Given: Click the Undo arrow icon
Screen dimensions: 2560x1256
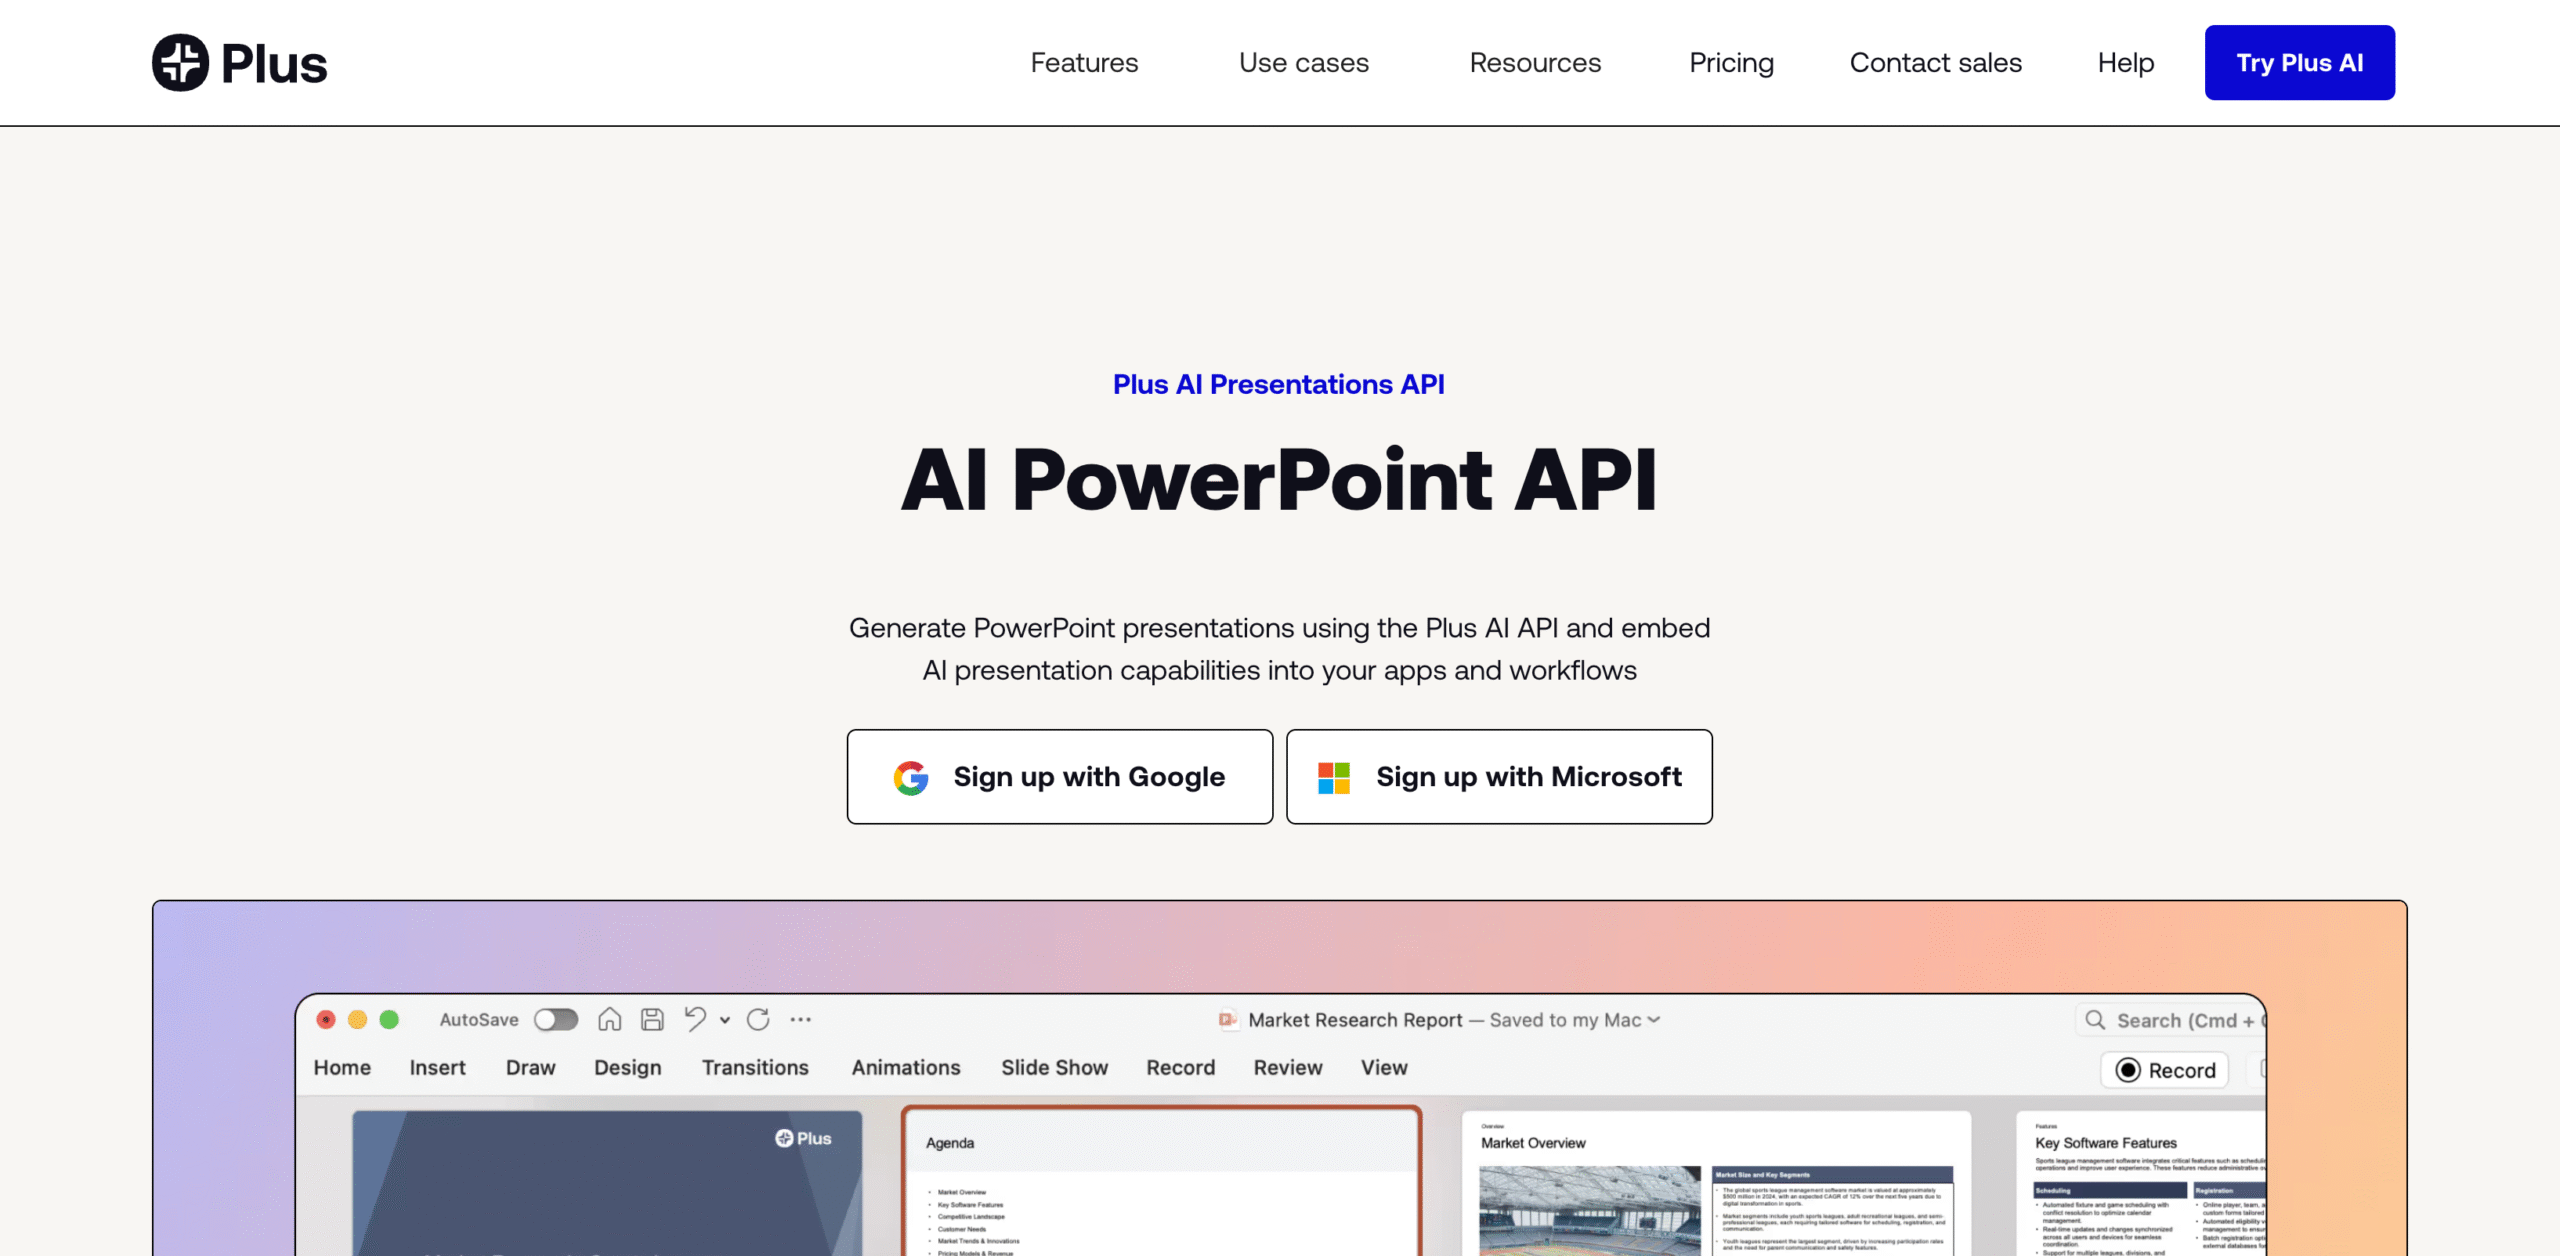Looking at the screenshot, I should (x=695, y=1019).
